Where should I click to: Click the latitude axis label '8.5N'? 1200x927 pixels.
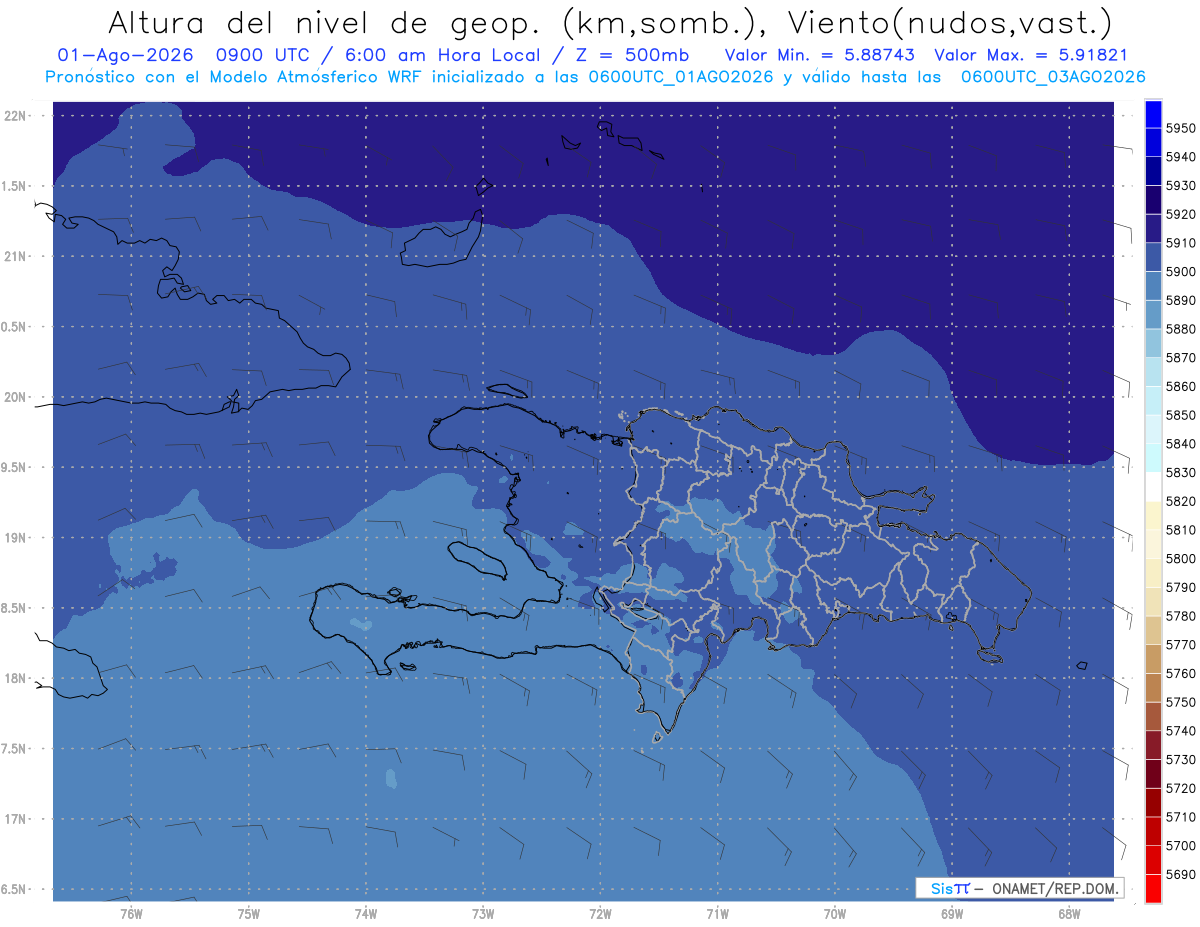[14, 608]
